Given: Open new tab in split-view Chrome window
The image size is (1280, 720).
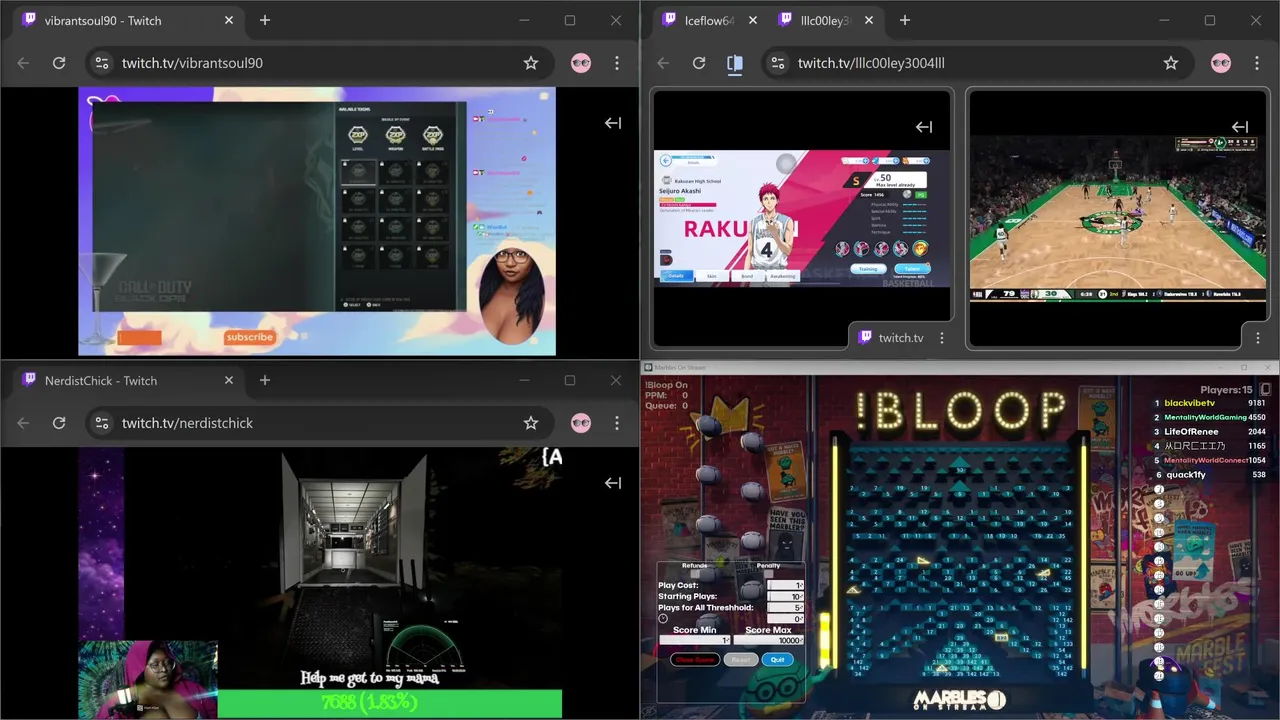Looking at the screenshot, I should tap(905, 20).
